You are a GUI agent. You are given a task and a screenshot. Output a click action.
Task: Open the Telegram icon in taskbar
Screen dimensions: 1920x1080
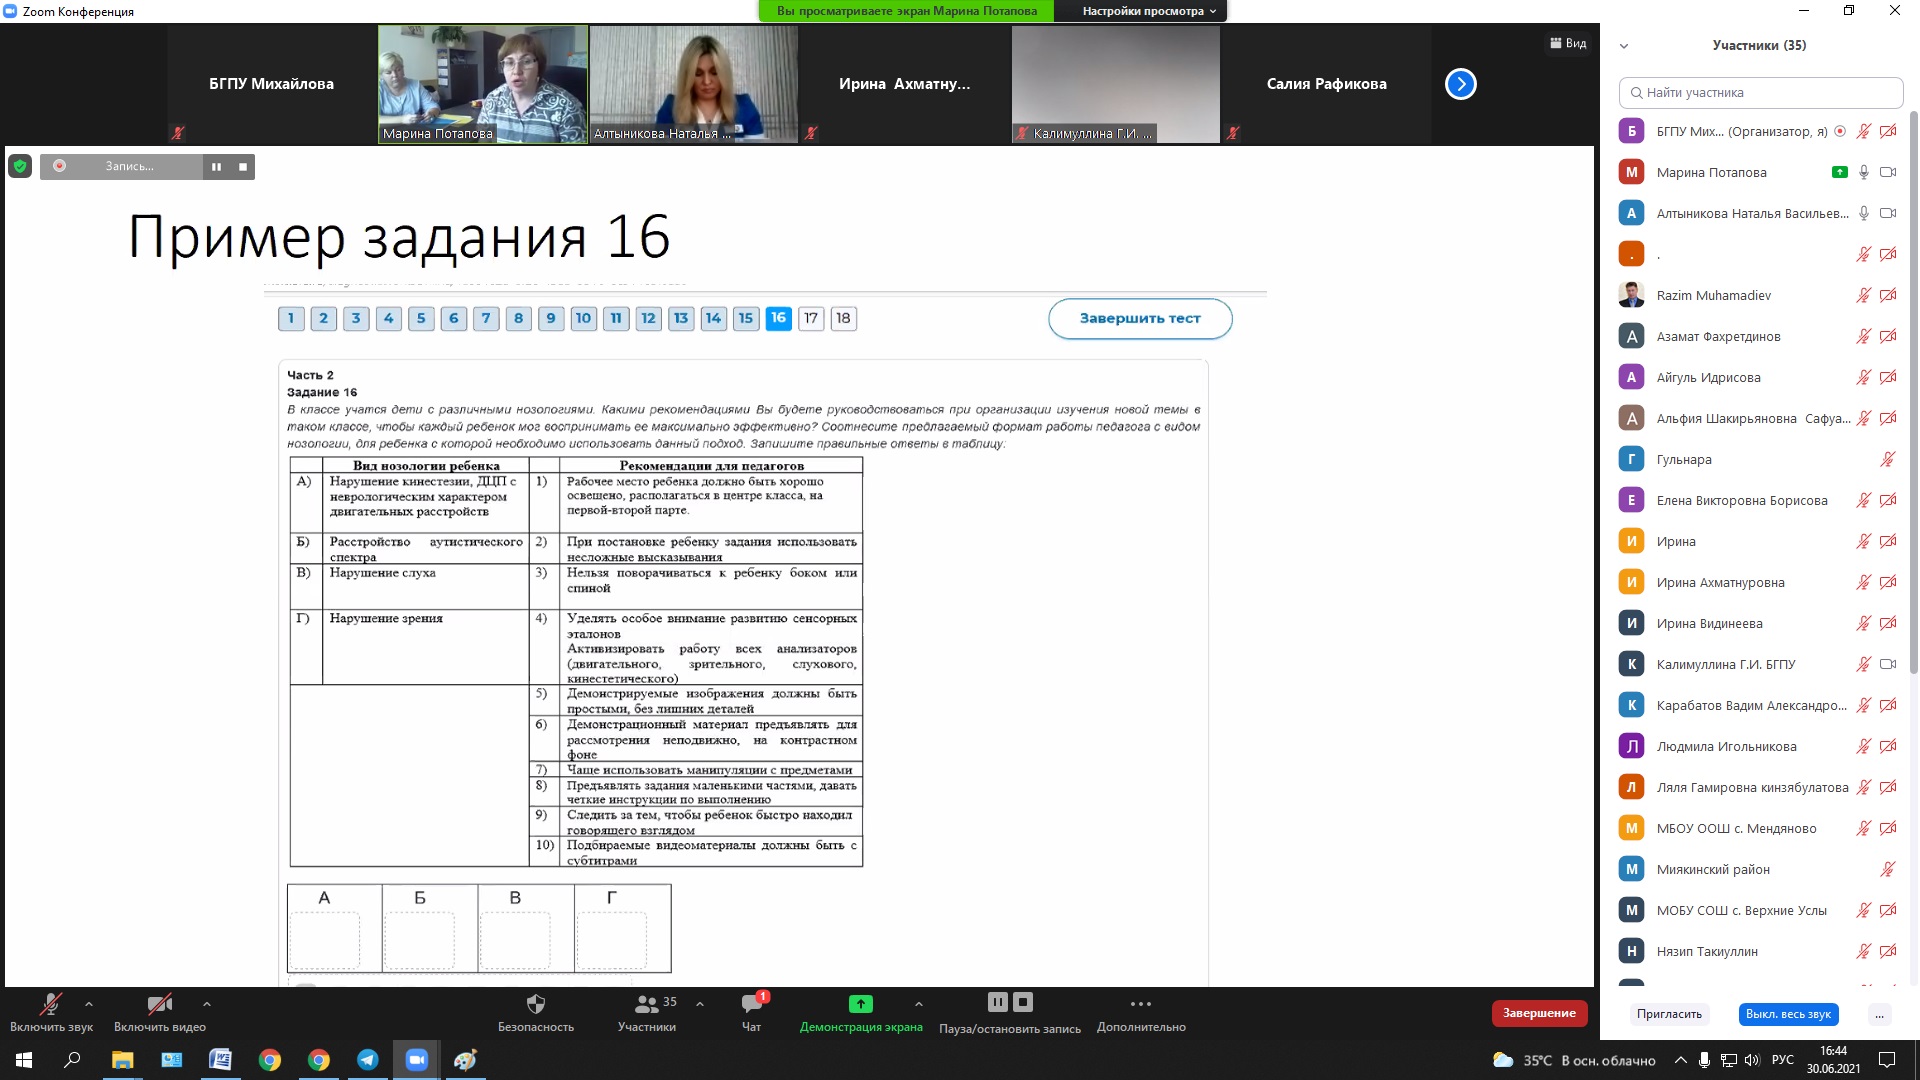[367, 1060]
